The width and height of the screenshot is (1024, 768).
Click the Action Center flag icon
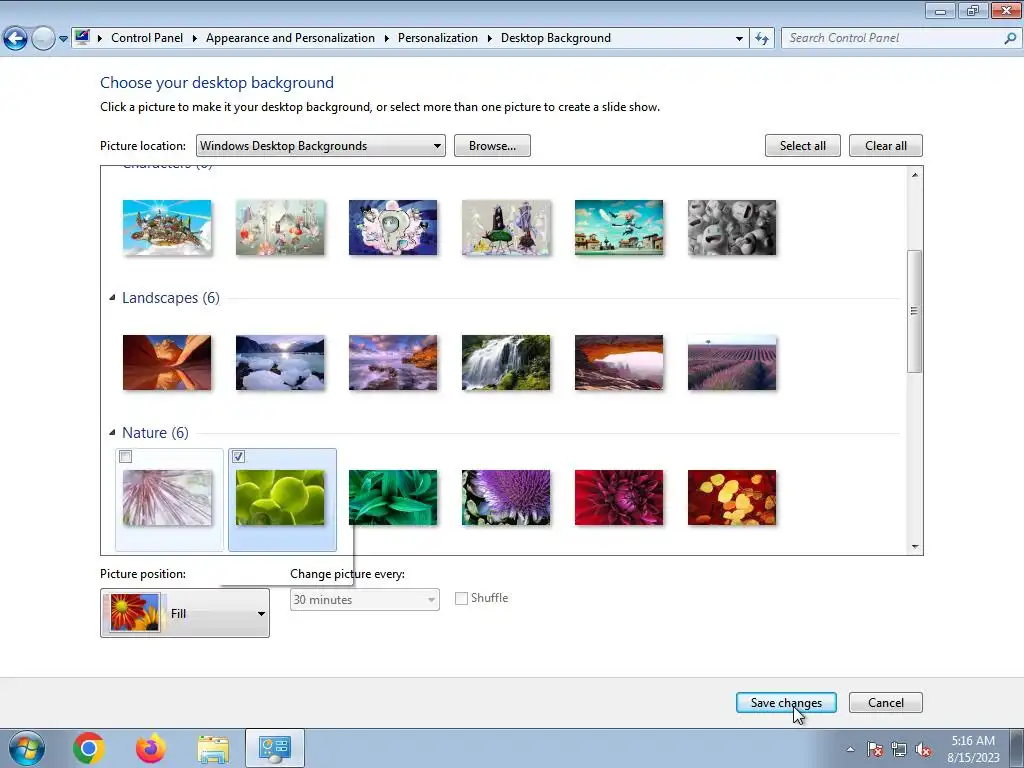pyautogui.click(x=875, y=749)
